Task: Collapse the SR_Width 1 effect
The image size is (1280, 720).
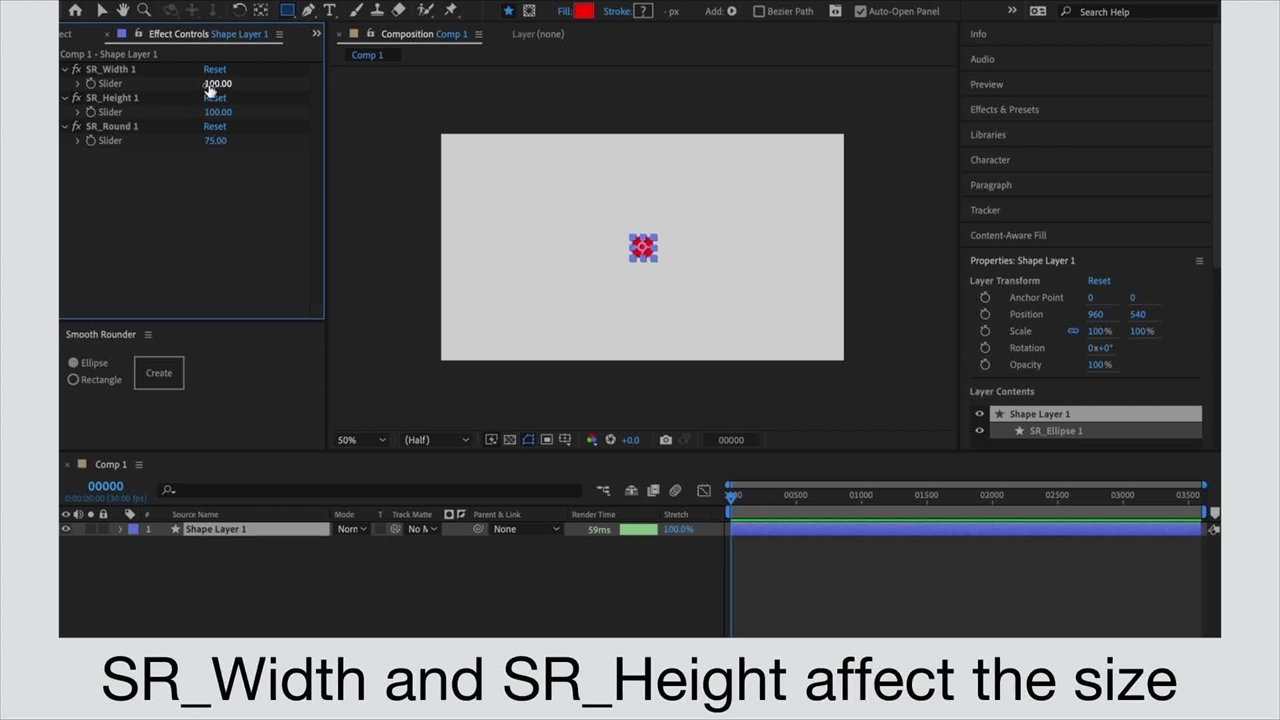Action: [65, 70]
